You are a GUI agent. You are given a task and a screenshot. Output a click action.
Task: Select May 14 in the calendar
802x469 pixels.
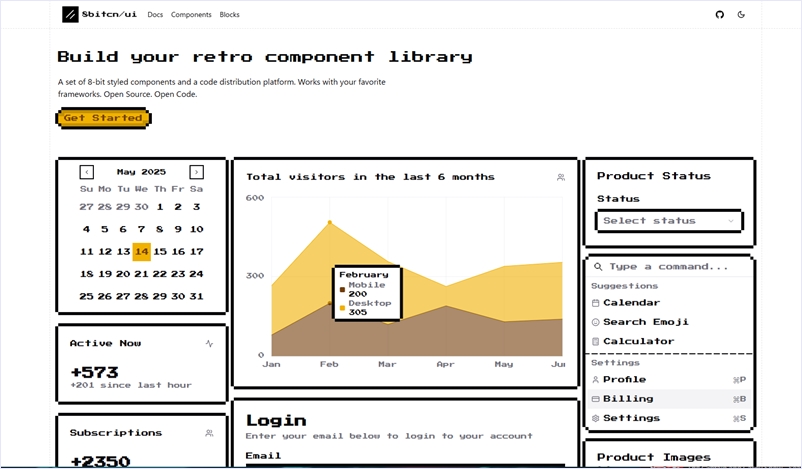pyautogui.click(x=141, y=252)
